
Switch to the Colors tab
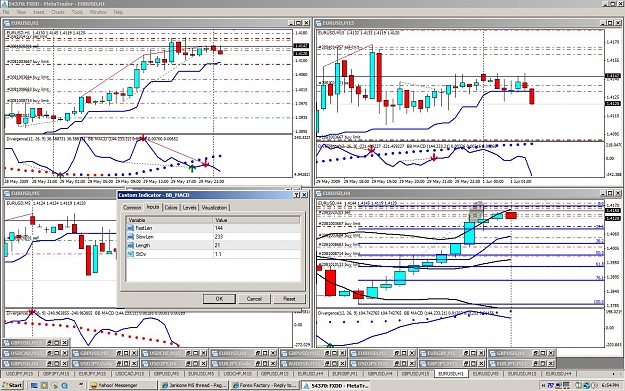pyautogui.click(x=171, y=208)
